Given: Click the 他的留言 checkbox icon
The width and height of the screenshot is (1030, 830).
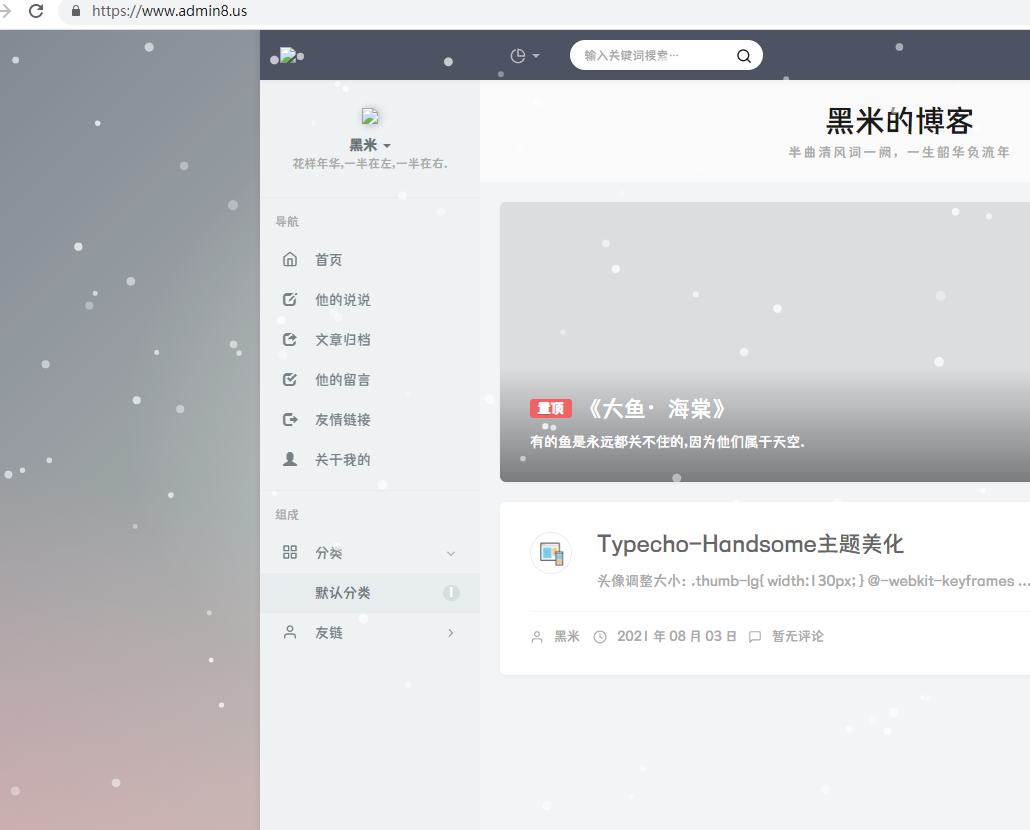Looking at the screenshot, I should [x=290, y=380].
